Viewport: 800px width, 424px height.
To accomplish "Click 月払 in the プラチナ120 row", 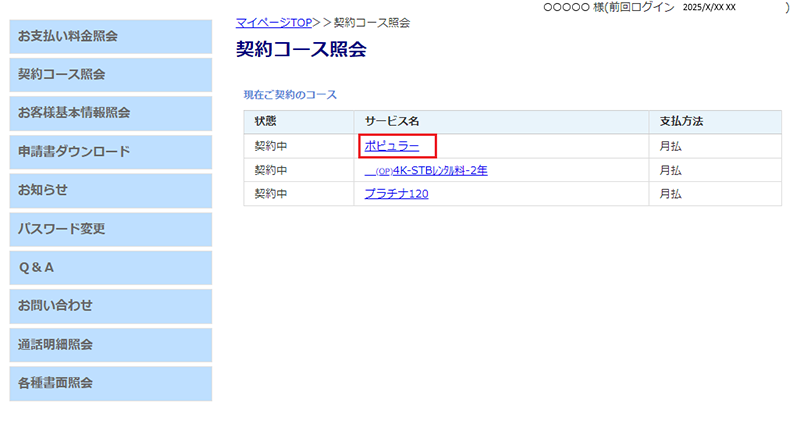I will coord(671,194).
